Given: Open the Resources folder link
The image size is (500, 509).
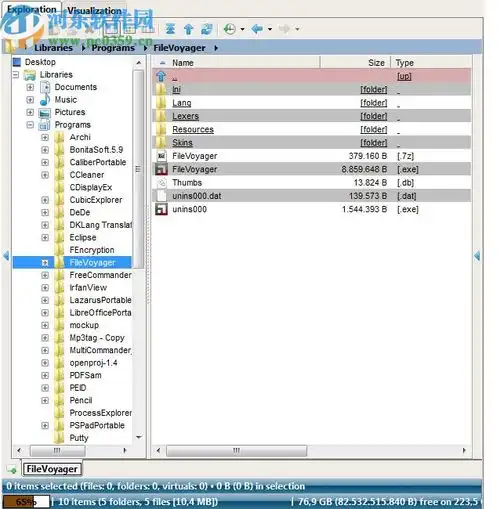Looking at the screenshot, I should pos(193,129).
